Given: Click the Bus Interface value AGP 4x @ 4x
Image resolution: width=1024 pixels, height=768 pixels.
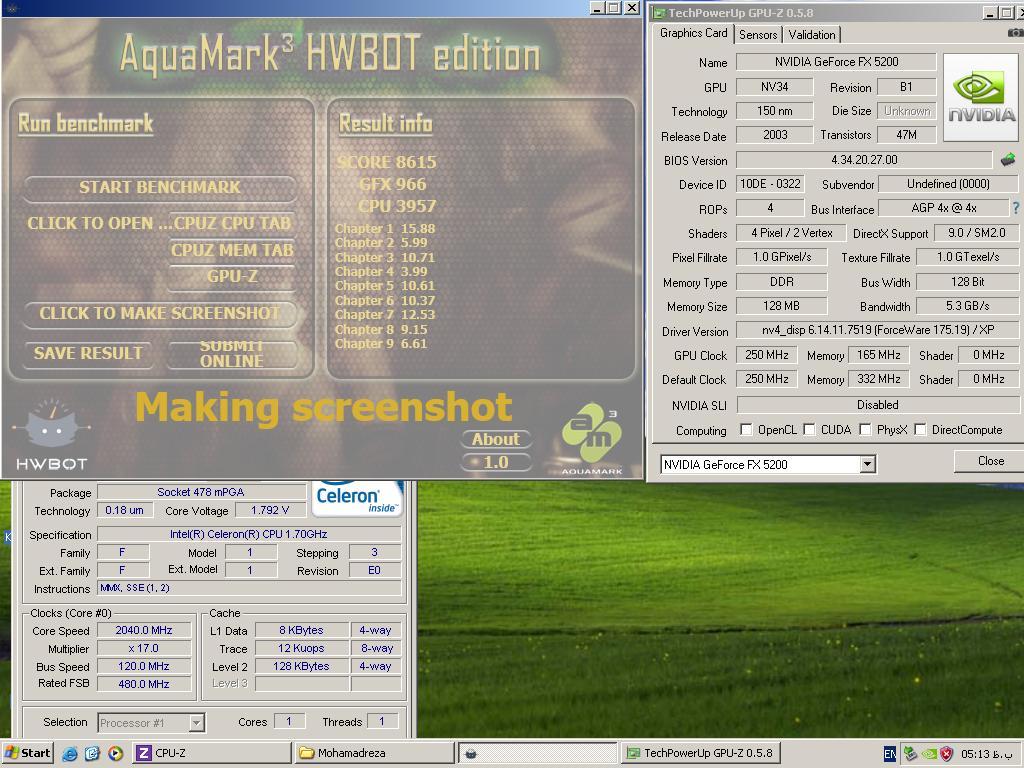Looking at the screenshot, I should pos(944,208).
